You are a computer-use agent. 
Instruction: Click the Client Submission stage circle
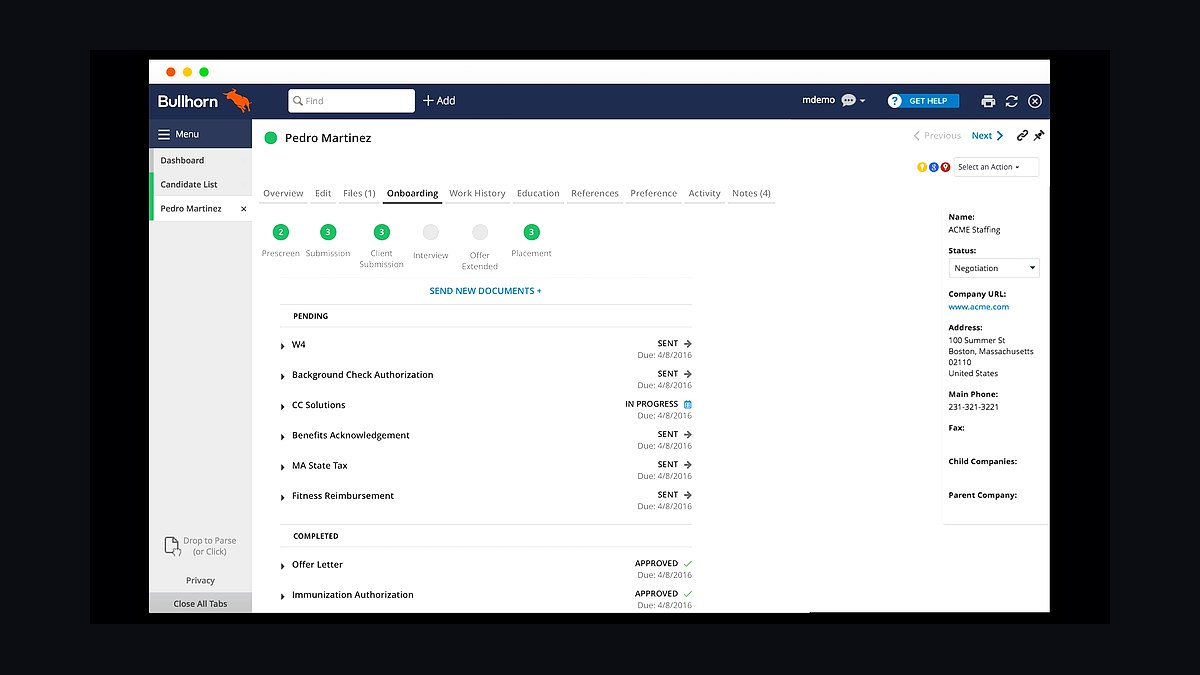(x=381, y=232)
